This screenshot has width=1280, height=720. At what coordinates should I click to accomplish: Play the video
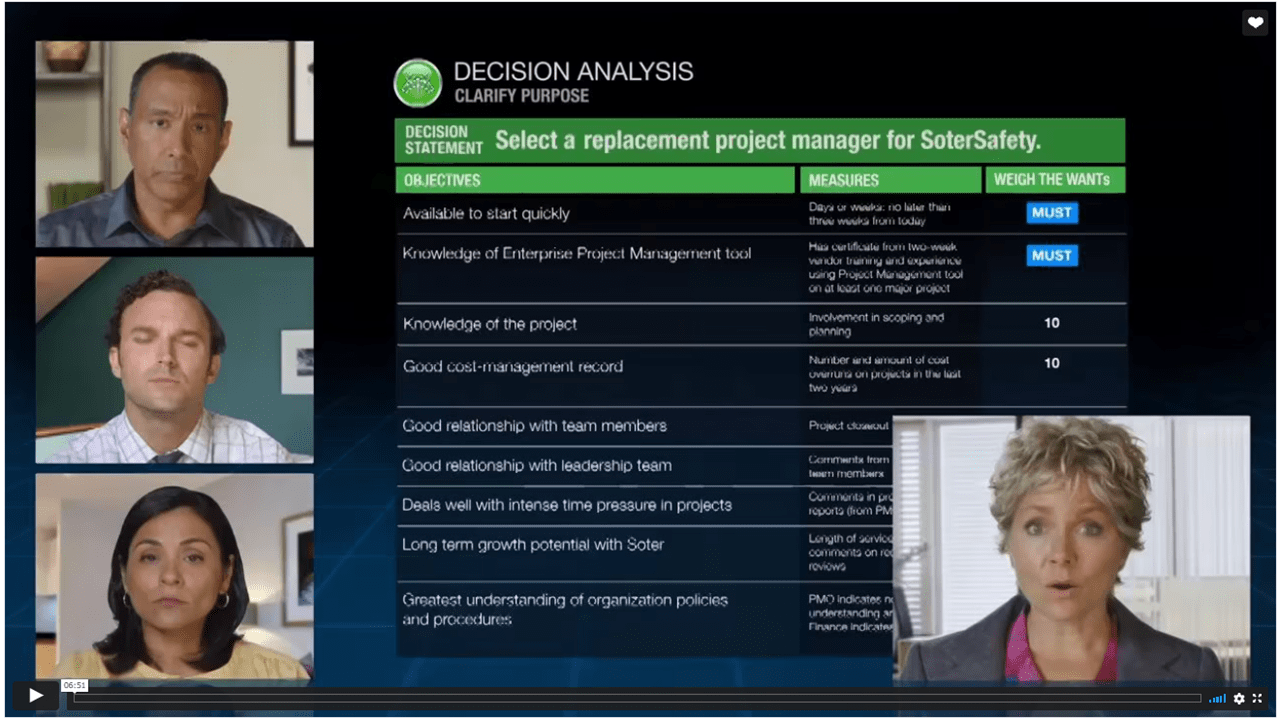pyautogui.click(x=36, y=695)
